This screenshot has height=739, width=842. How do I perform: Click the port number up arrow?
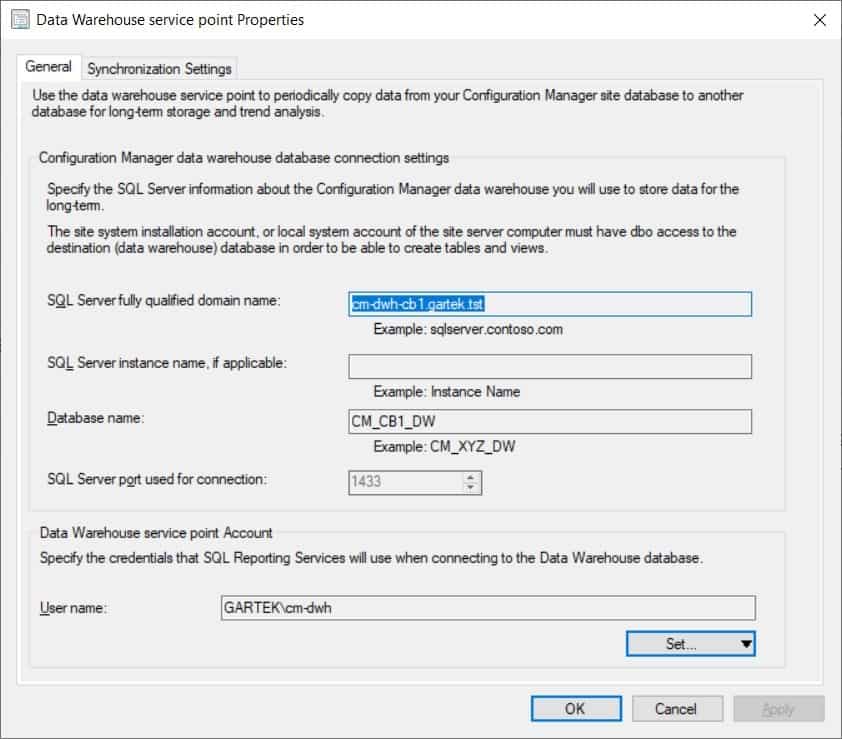point(471,477)
